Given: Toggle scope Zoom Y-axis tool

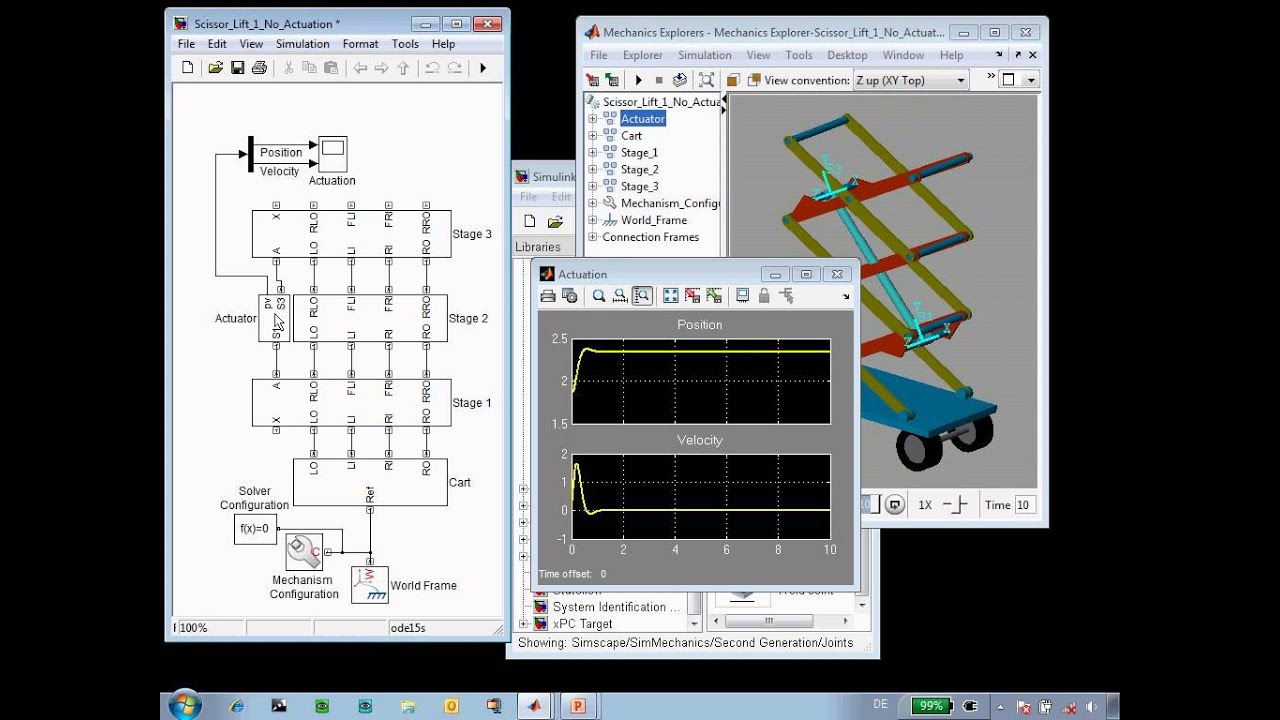Looking at the screenshot, I should (642, 296).
